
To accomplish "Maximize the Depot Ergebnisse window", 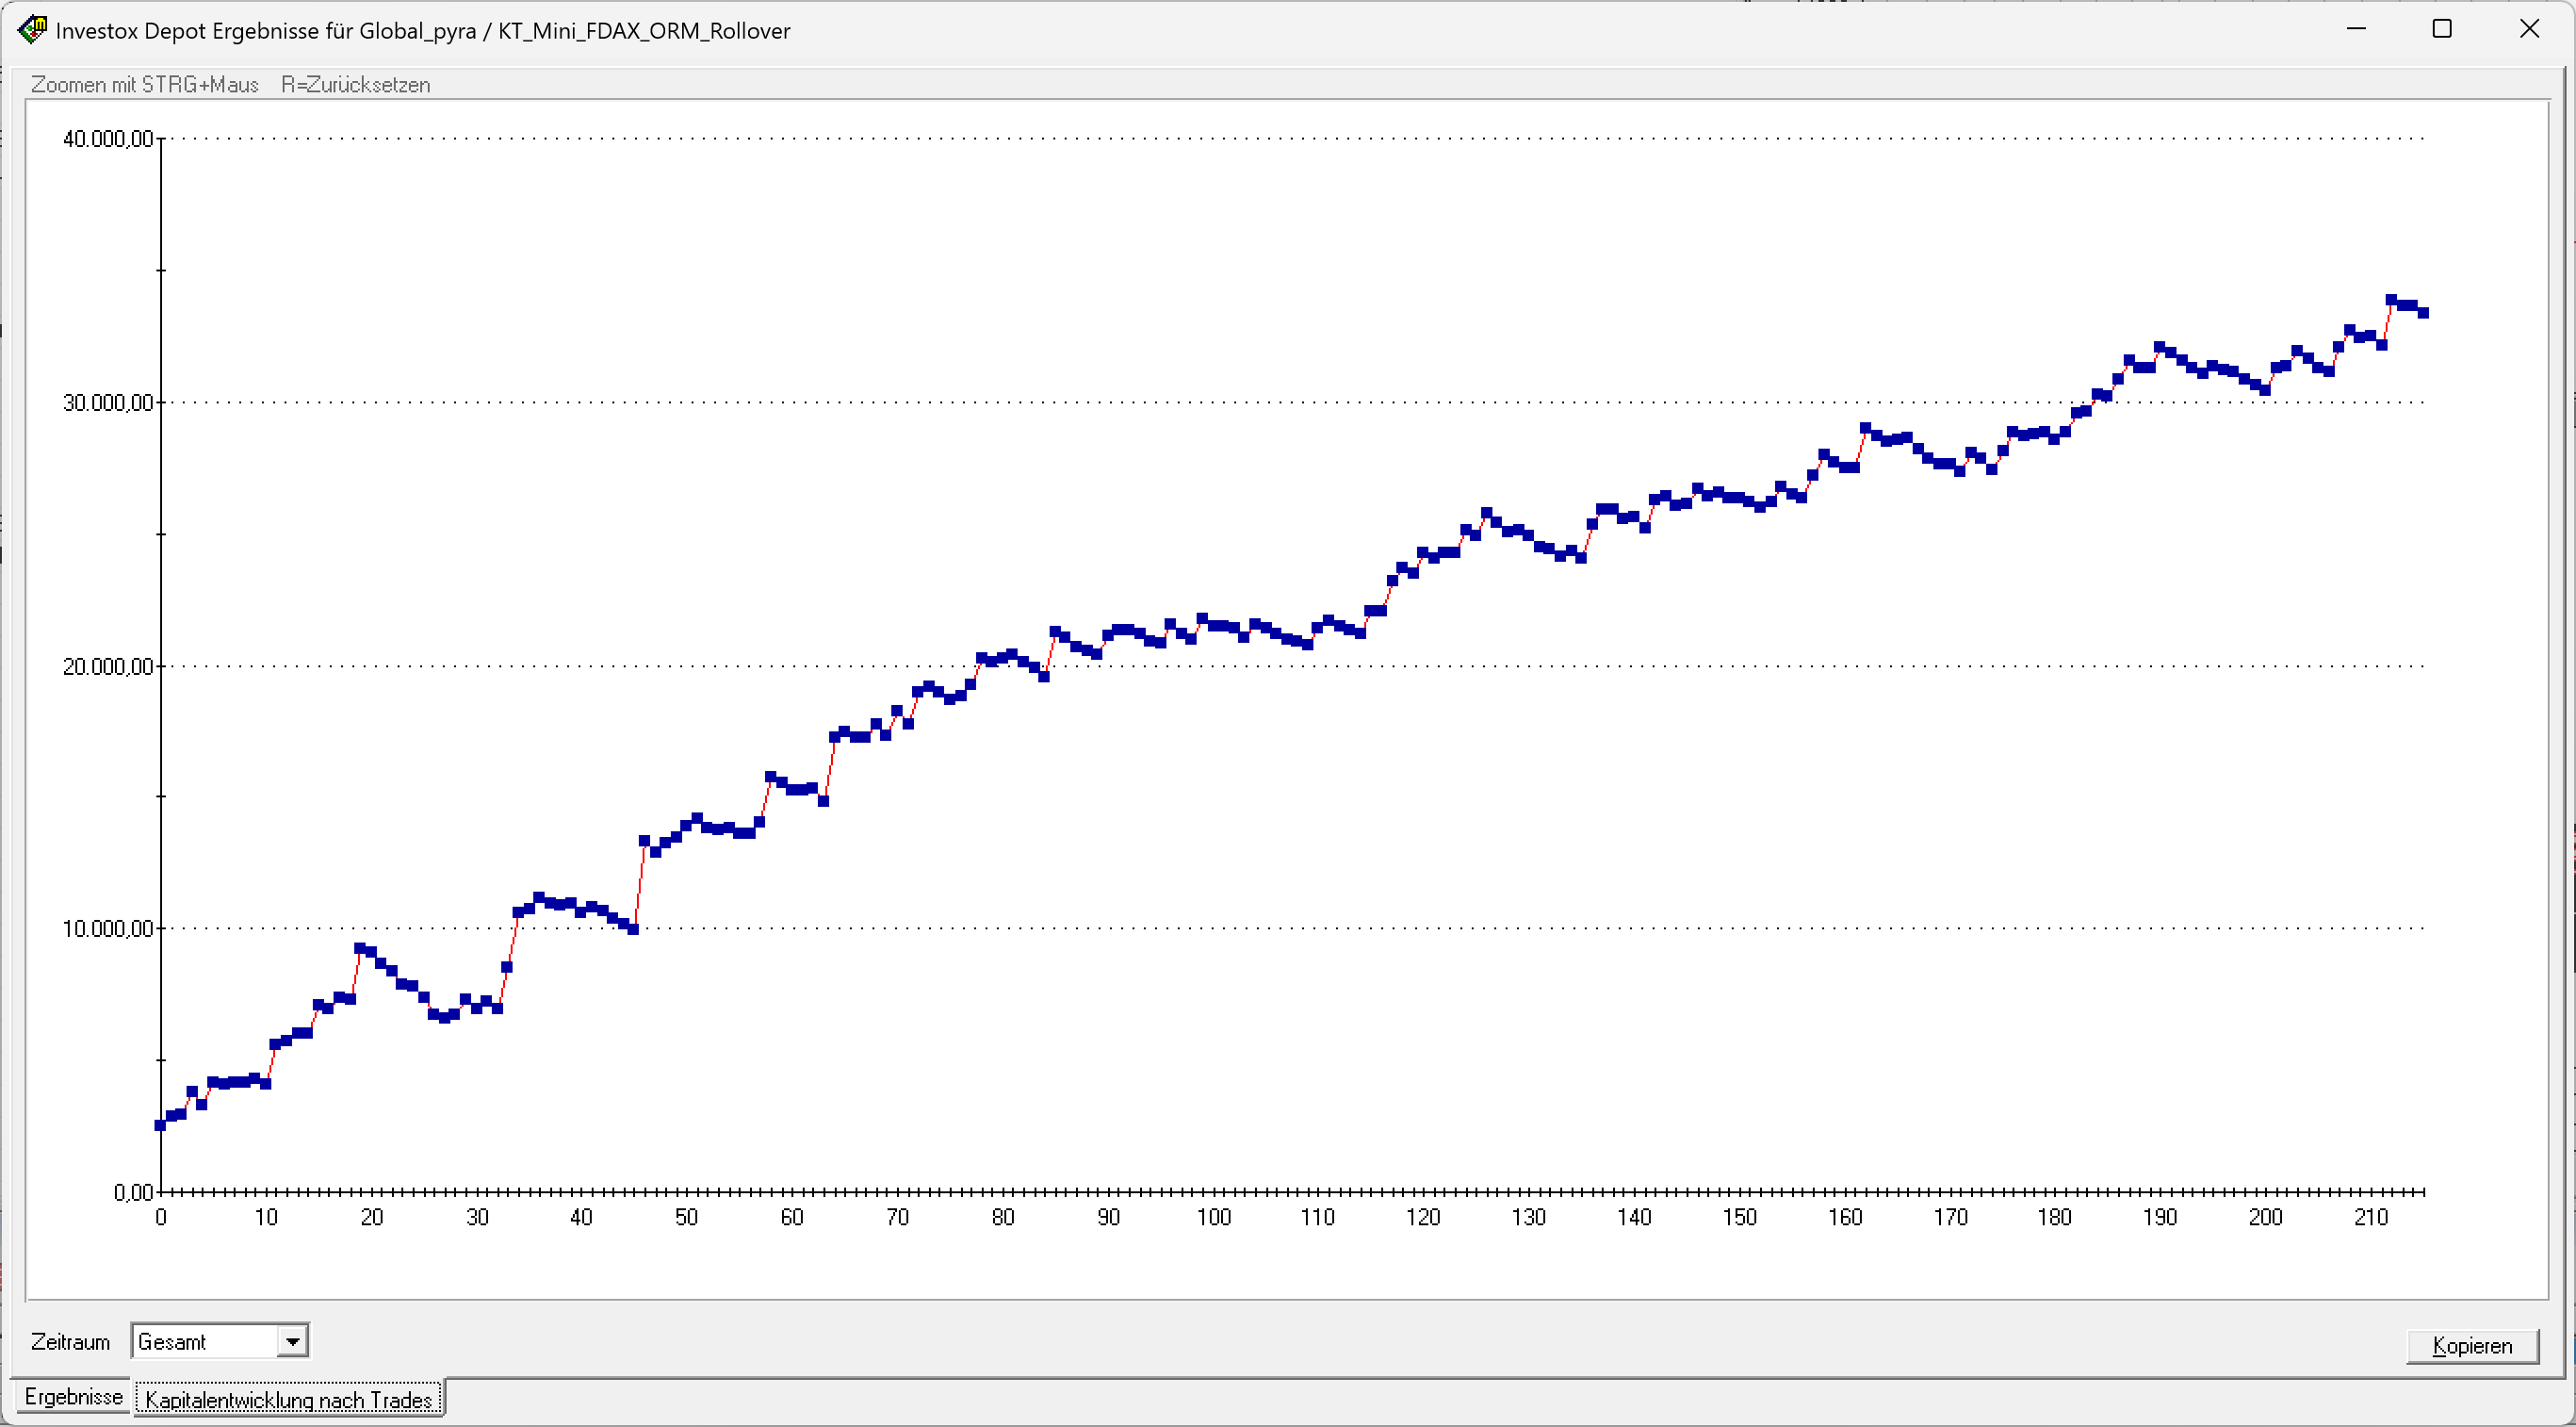I will click(2442, 29).
